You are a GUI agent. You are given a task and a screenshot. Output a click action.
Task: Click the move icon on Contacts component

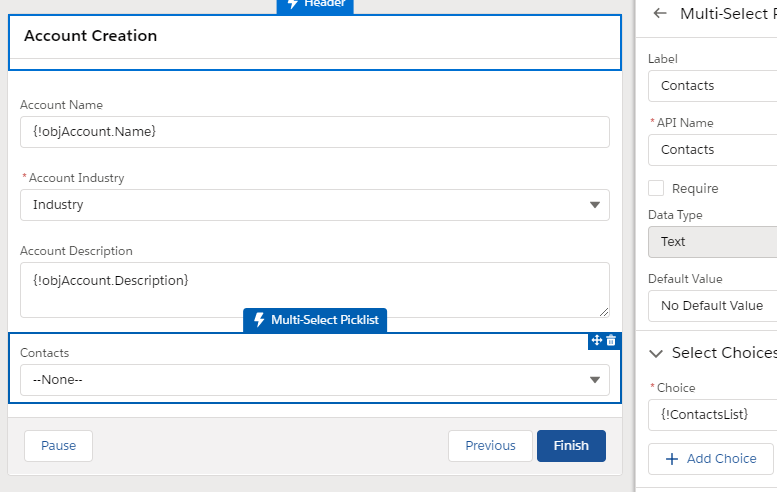click(x=597, y=340)
